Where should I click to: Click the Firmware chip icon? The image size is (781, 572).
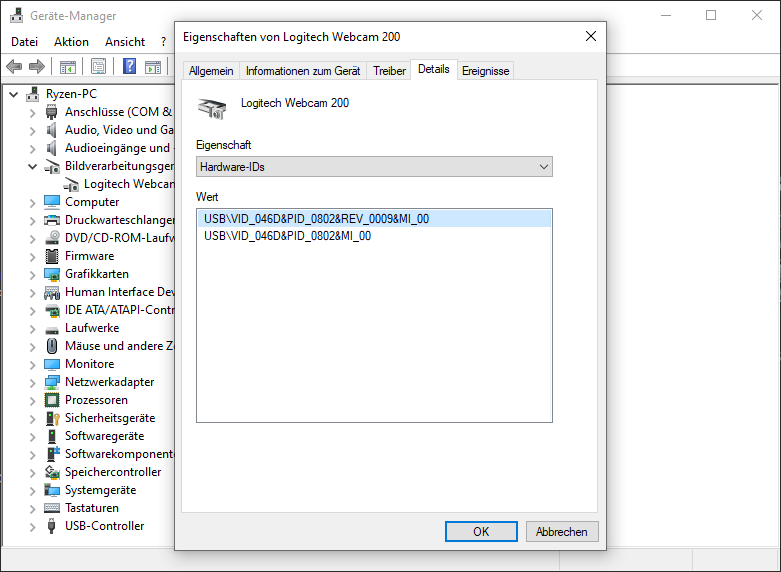(x=52, y=256)
